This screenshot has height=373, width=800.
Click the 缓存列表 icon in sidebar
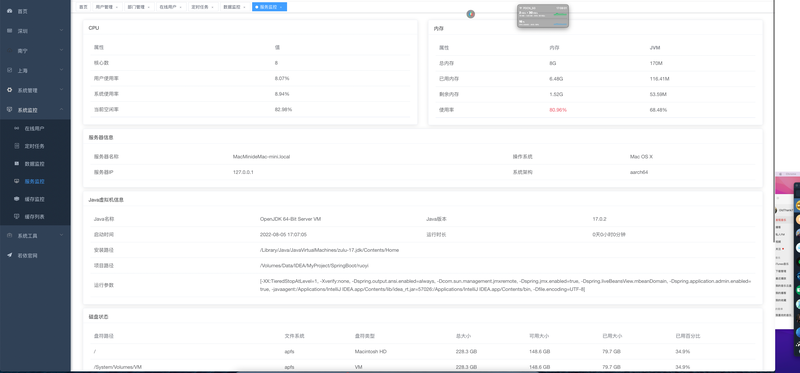coord(17,216)
